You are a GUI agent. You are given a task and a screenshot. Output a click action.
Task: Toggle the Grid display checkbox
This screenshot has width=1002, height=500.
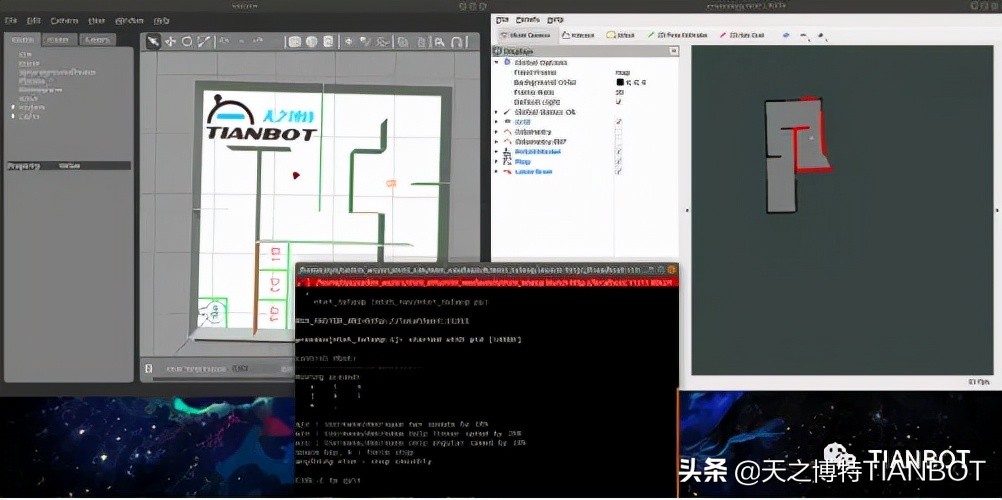(619, 121)
